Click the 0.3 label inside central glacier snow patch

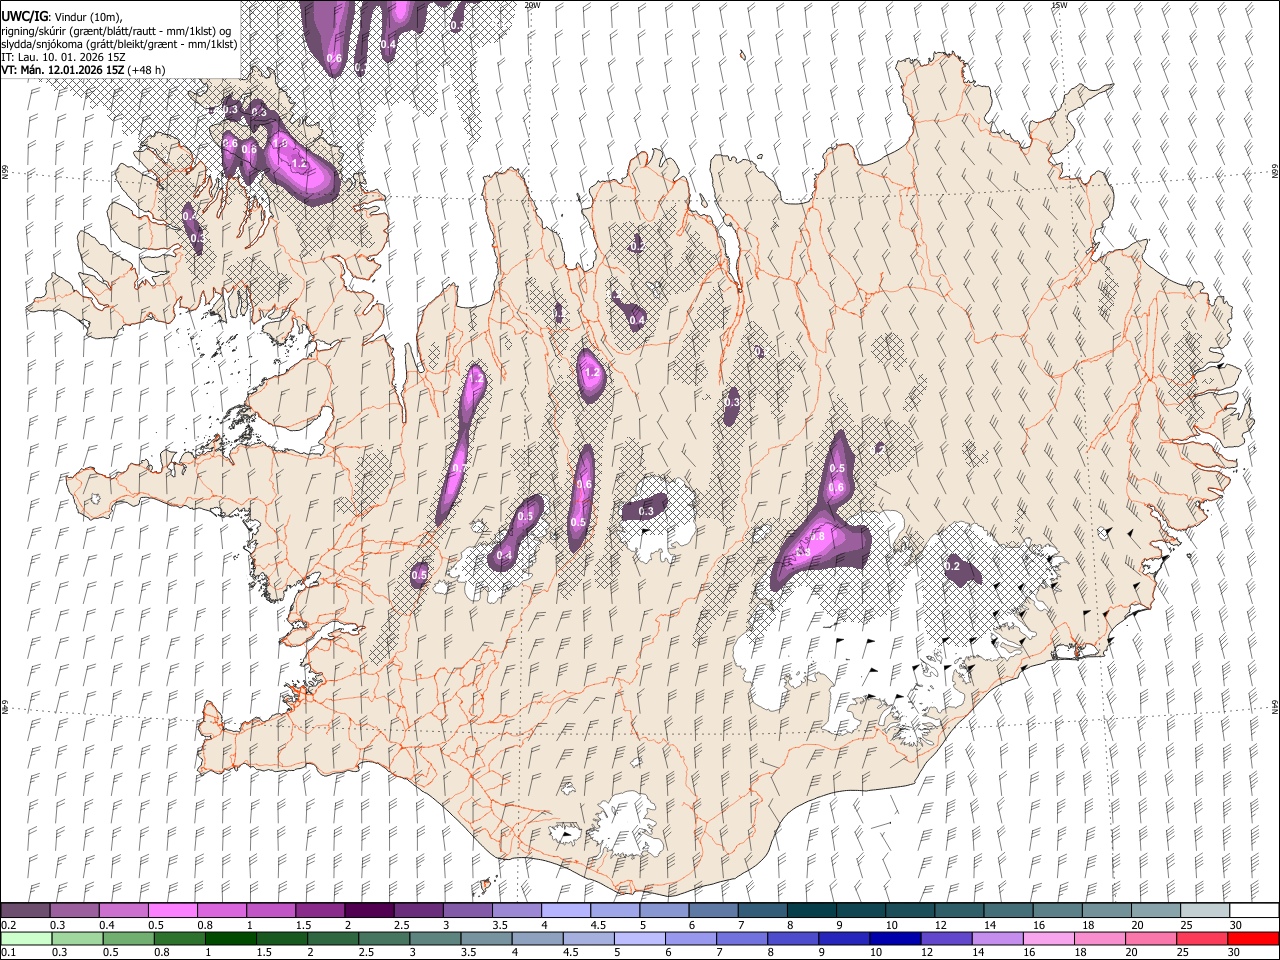pyautogui.click(x=646, y=511)
